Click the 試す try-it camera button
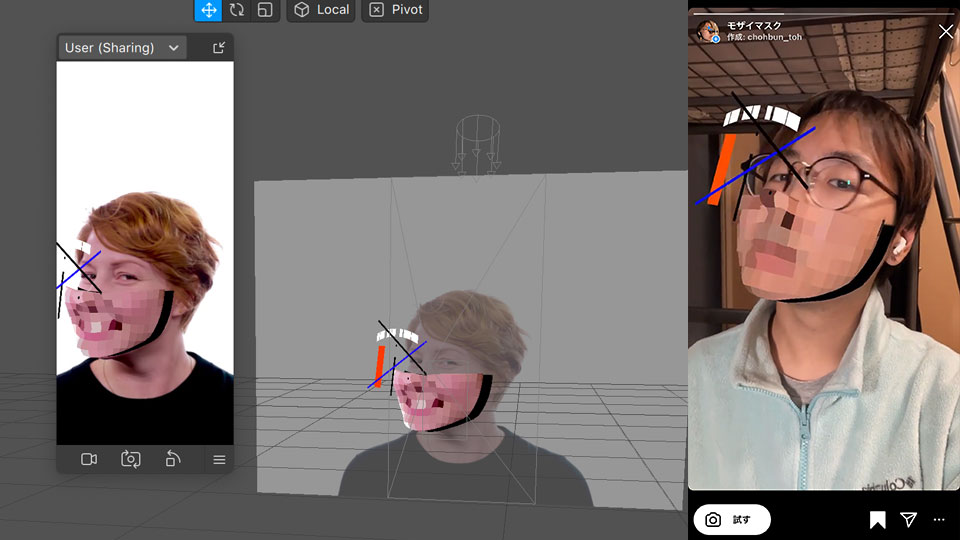Viewport: 960px width, 540px height. tap(731, 520)
